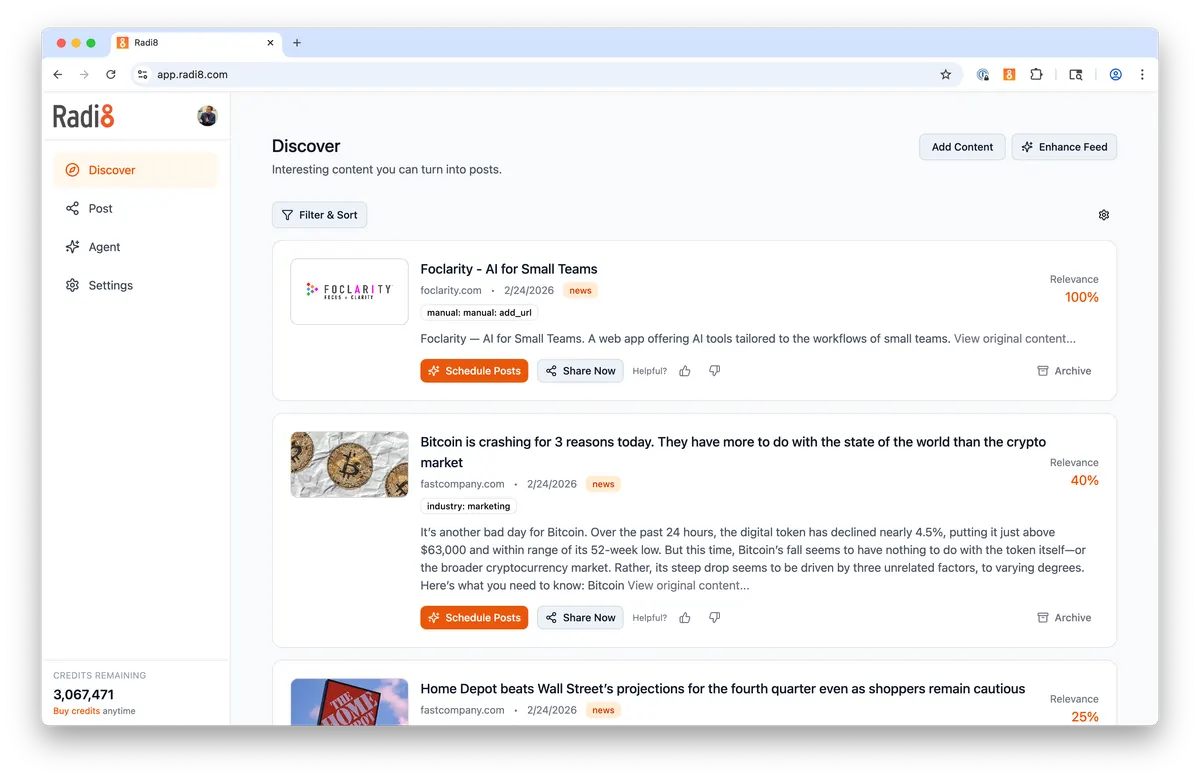
Task: Click the news tag on the Home Depot article
Action: 603,711
